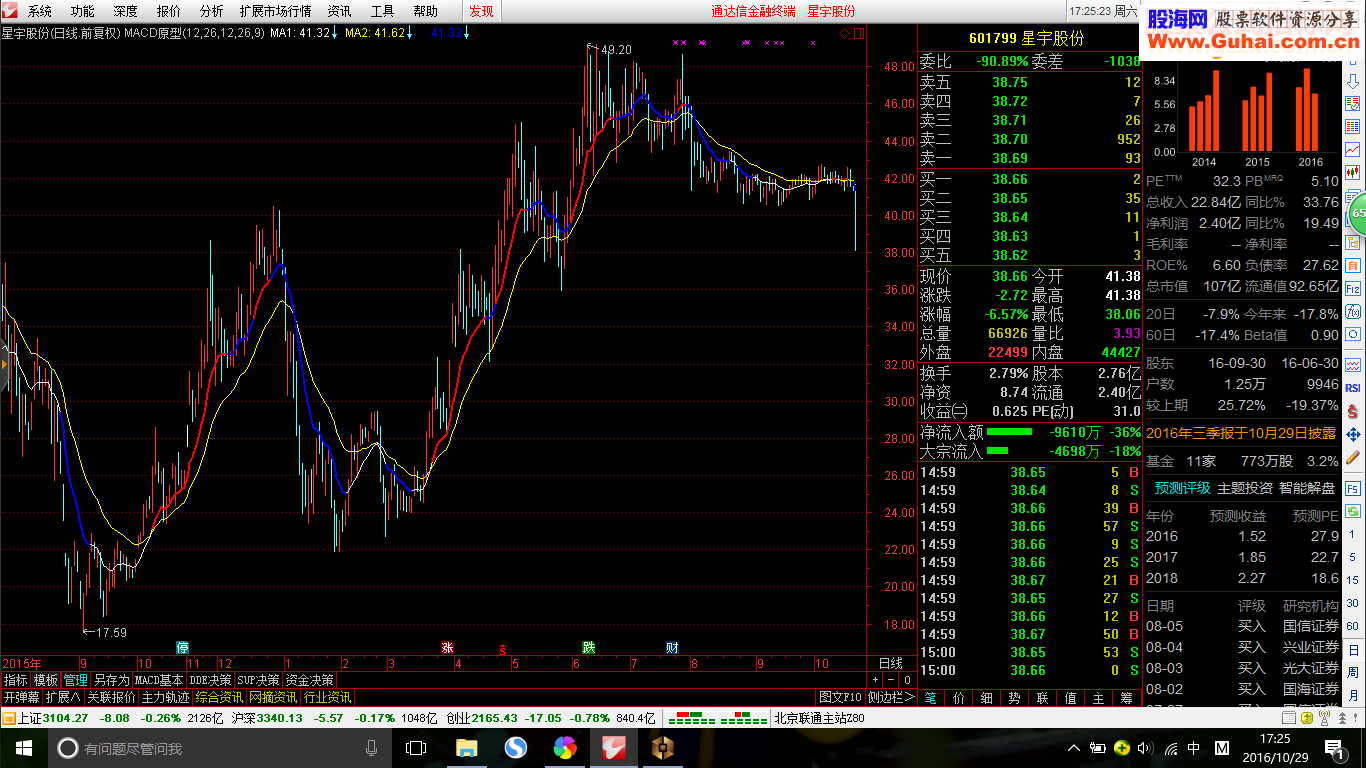Click the f(x) formula sidebar icon
1366x768 pixels.
[1353, 312]
